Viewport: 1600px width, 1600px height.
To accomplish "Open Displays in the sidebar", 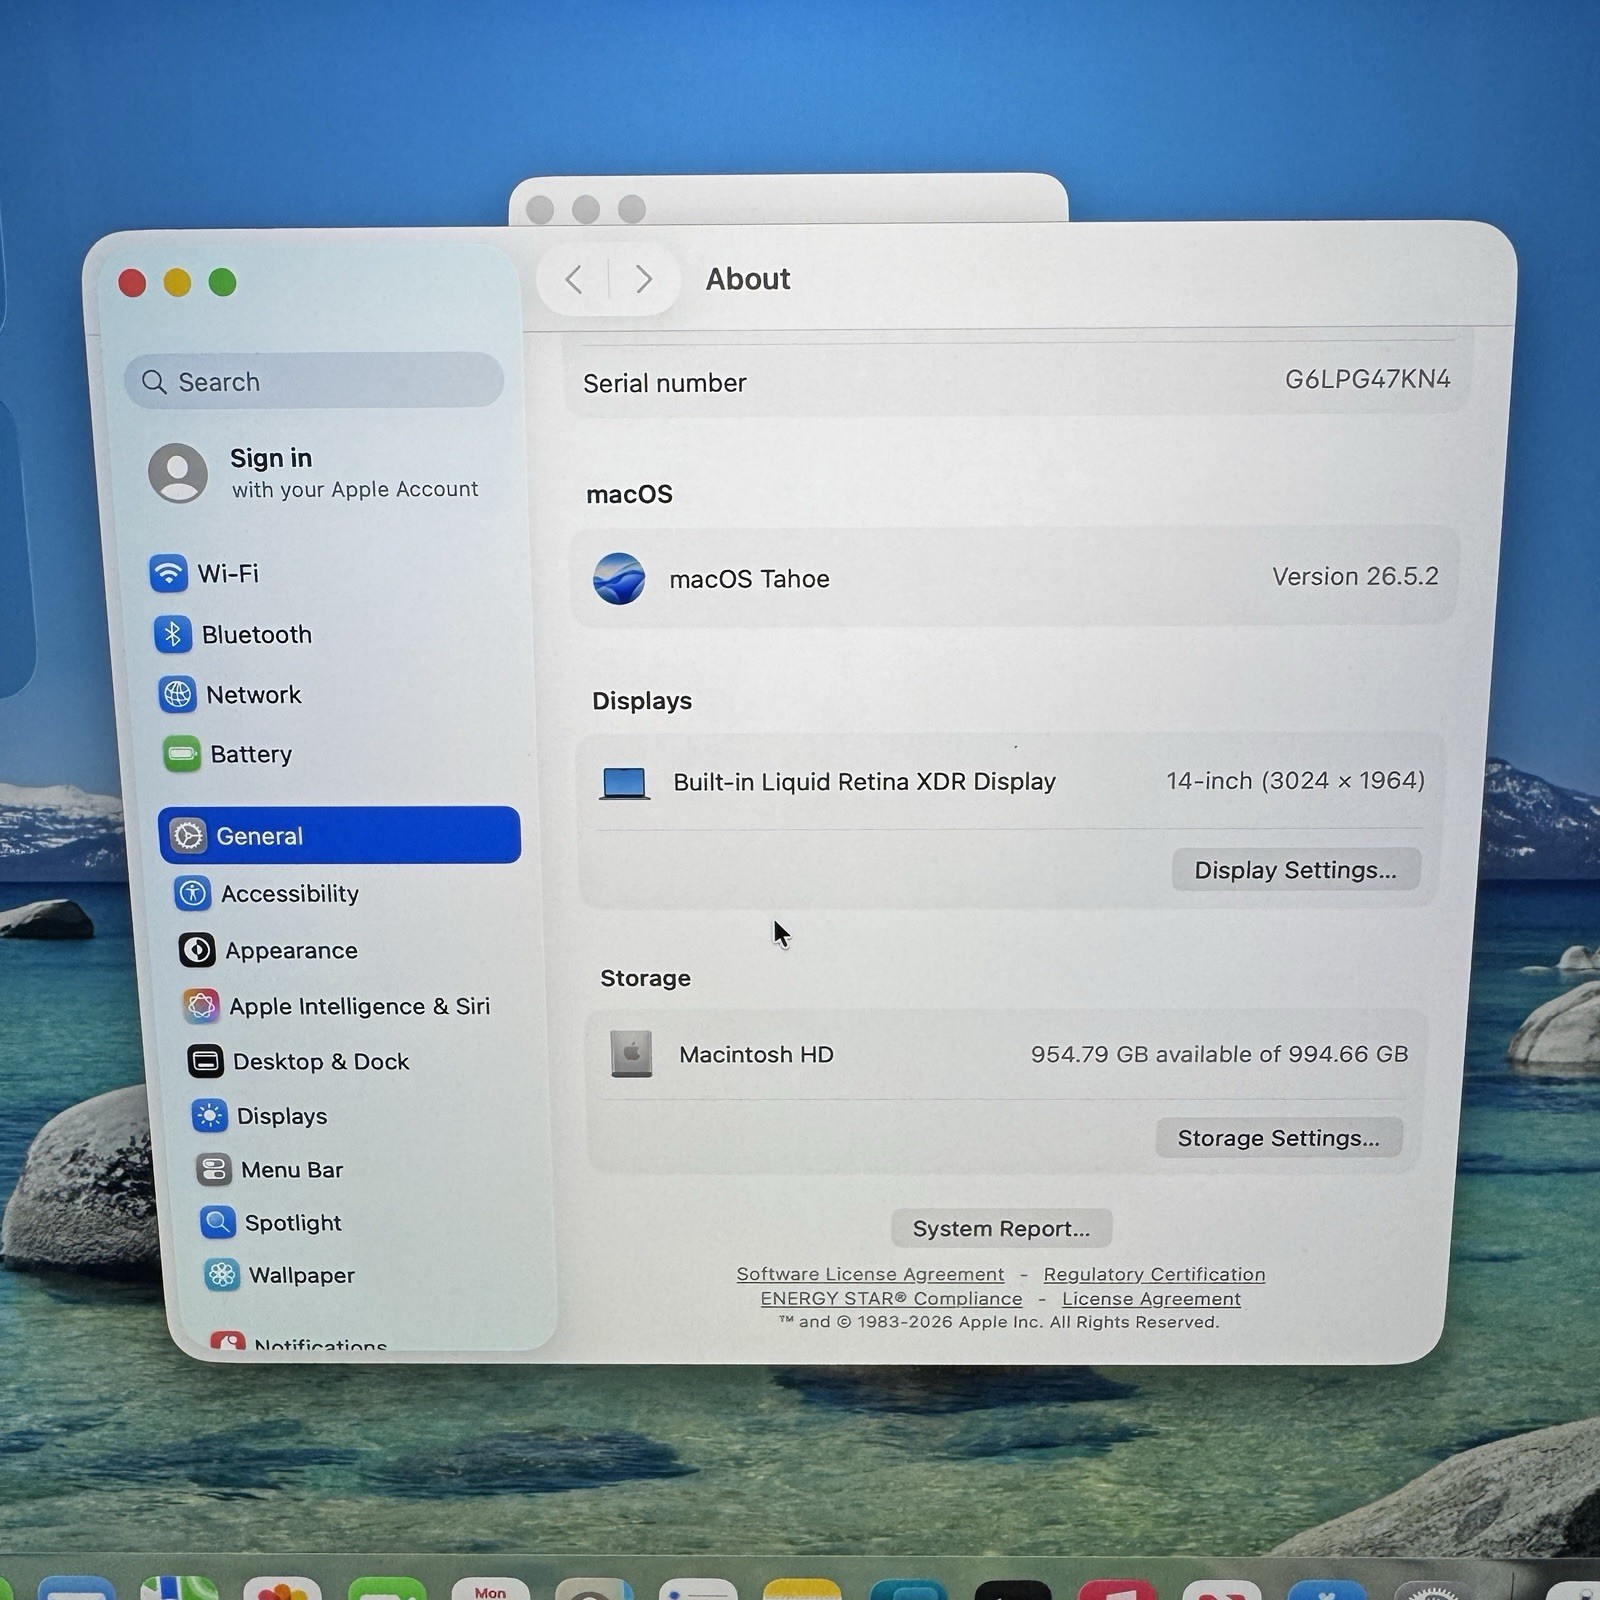I will tap(260, 1115).
